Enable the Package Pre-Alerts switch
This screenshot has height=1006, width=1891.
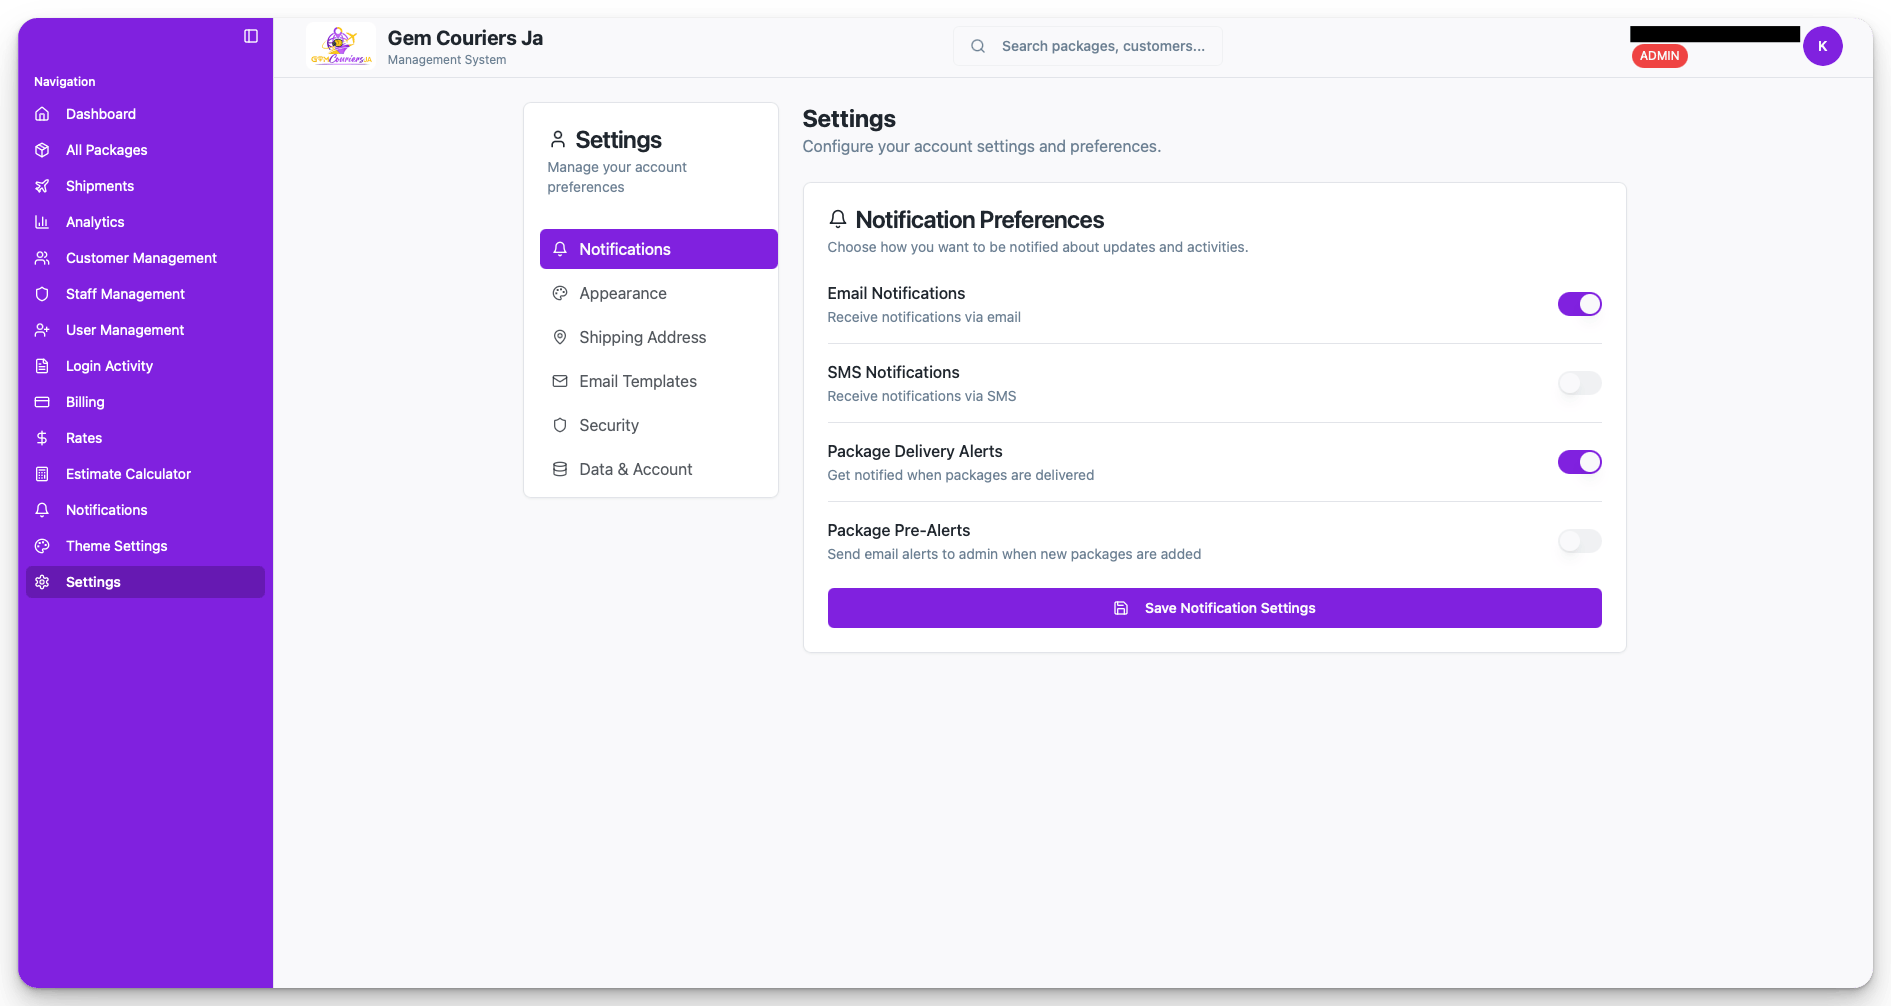tap(1579, 541)
